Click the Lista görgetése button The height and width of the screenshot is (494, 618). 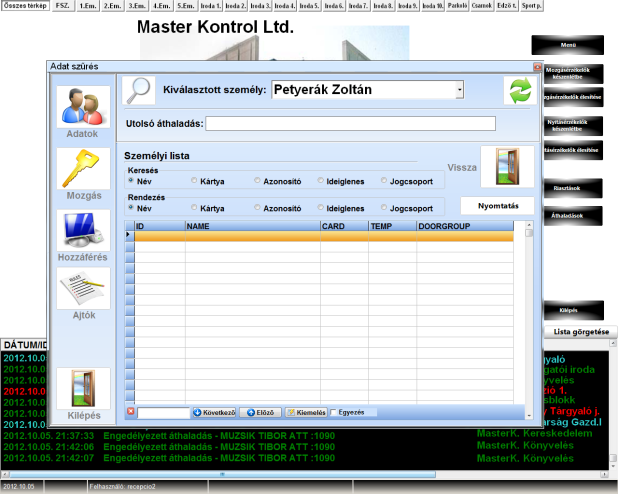[581, 332]
